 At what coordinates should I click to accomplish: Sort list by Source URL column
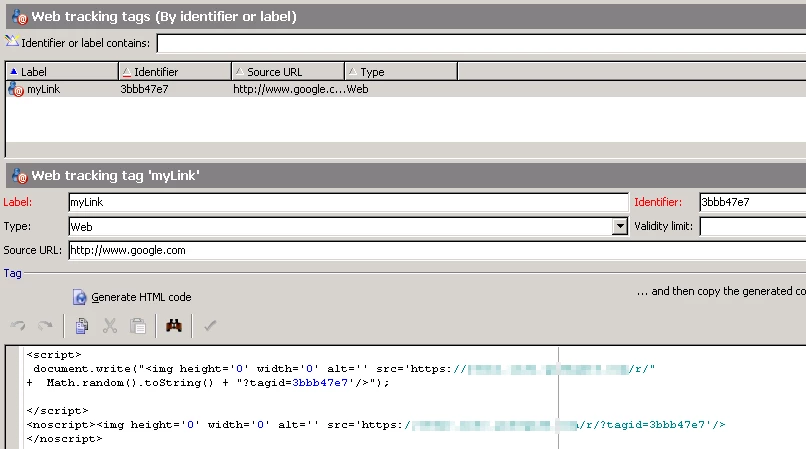point(288,71)
